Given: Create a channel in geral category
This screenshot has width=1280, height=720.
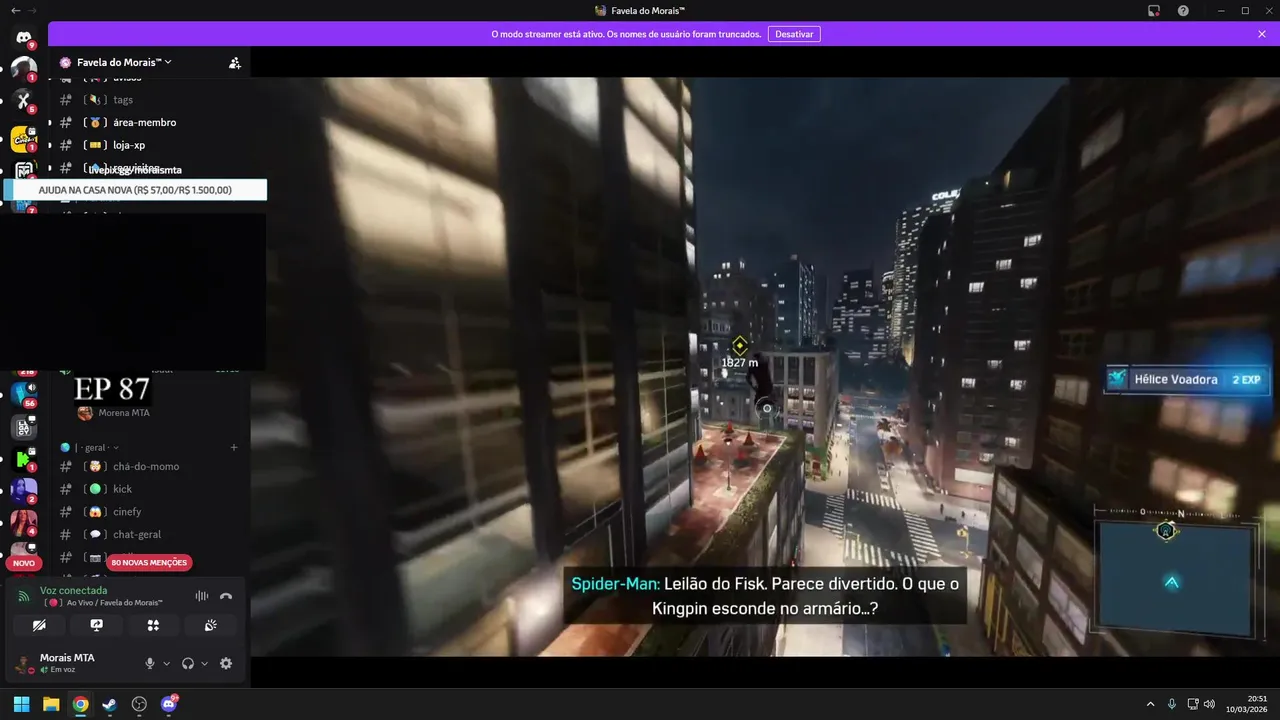Looking at the screenshot, I should pyautogui.click(x=234, y=447).
